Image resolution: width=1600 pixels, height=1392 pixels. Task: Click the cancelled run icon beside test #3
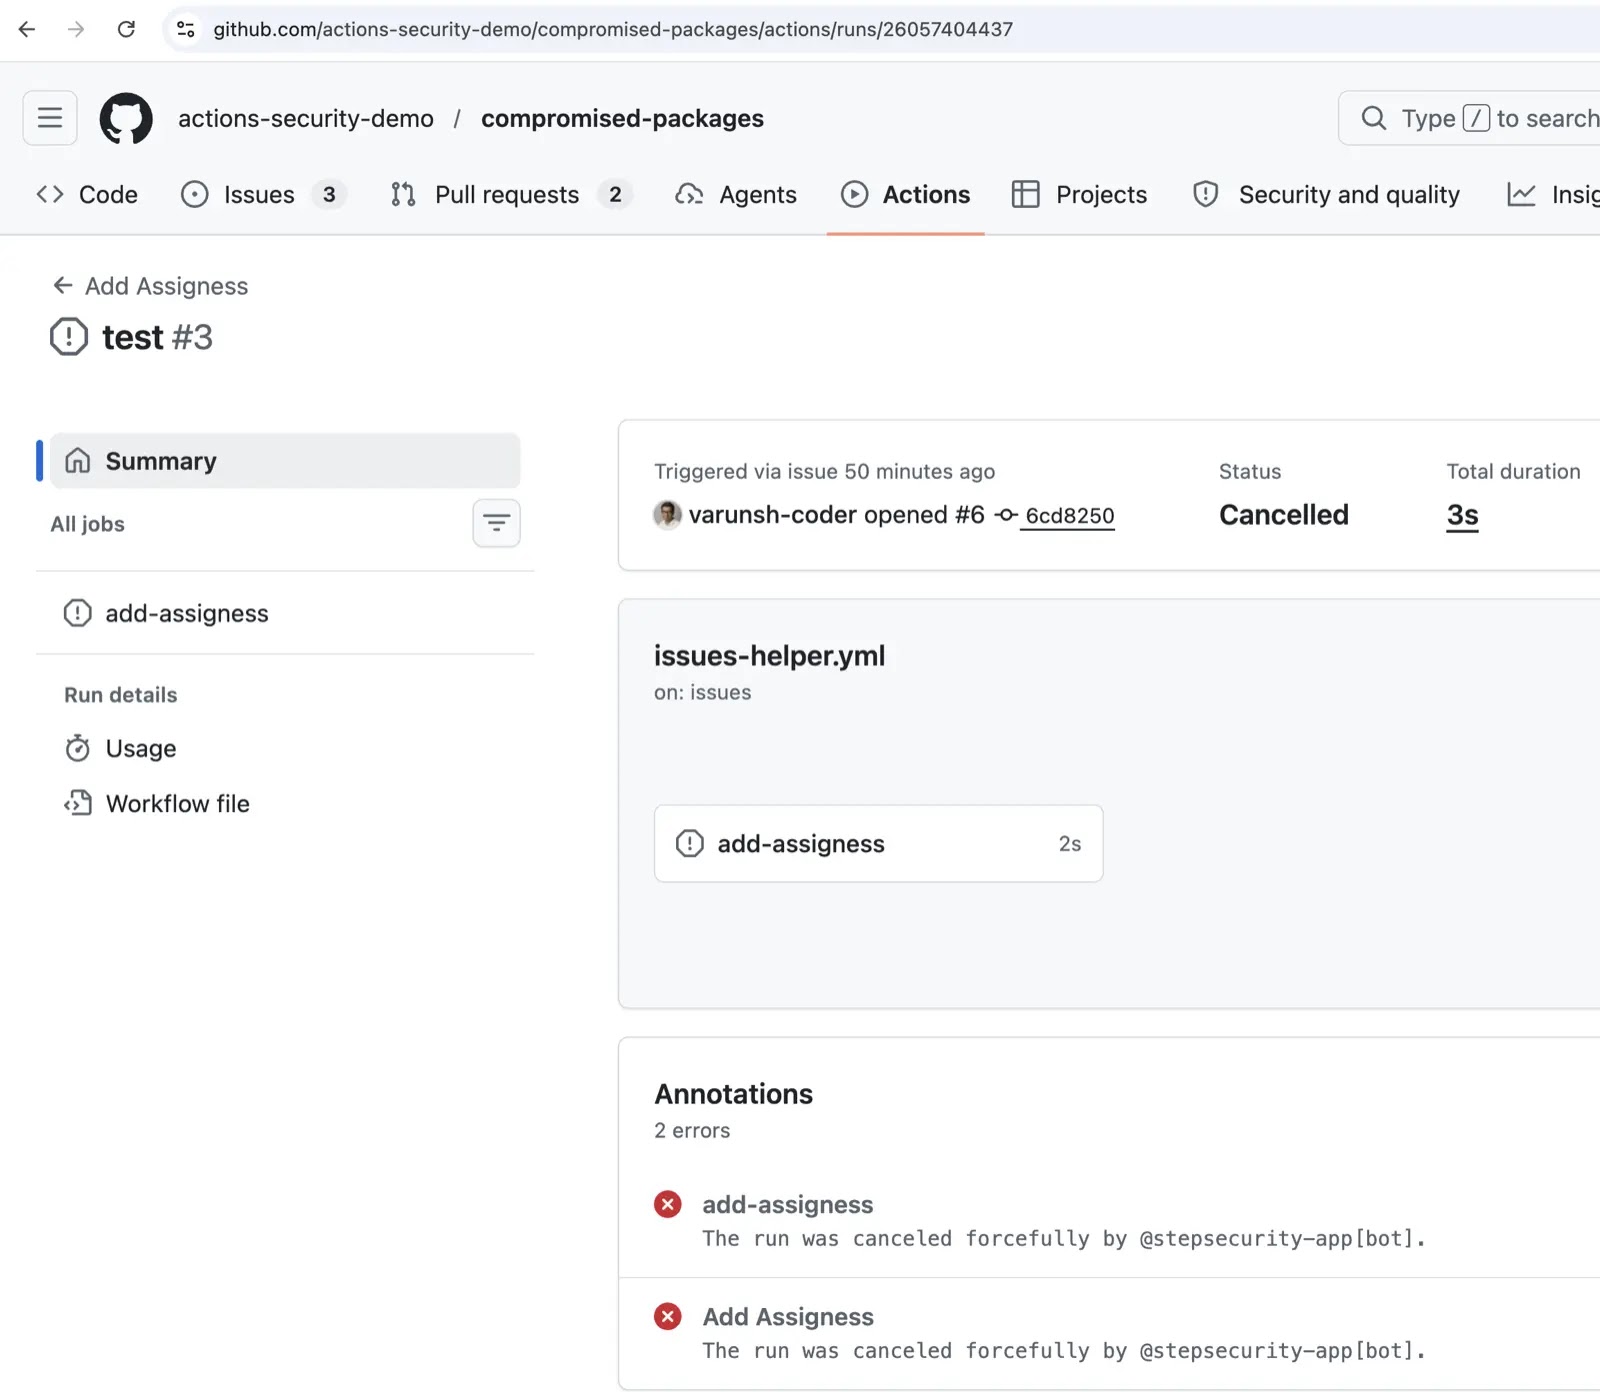pos(69,337)
